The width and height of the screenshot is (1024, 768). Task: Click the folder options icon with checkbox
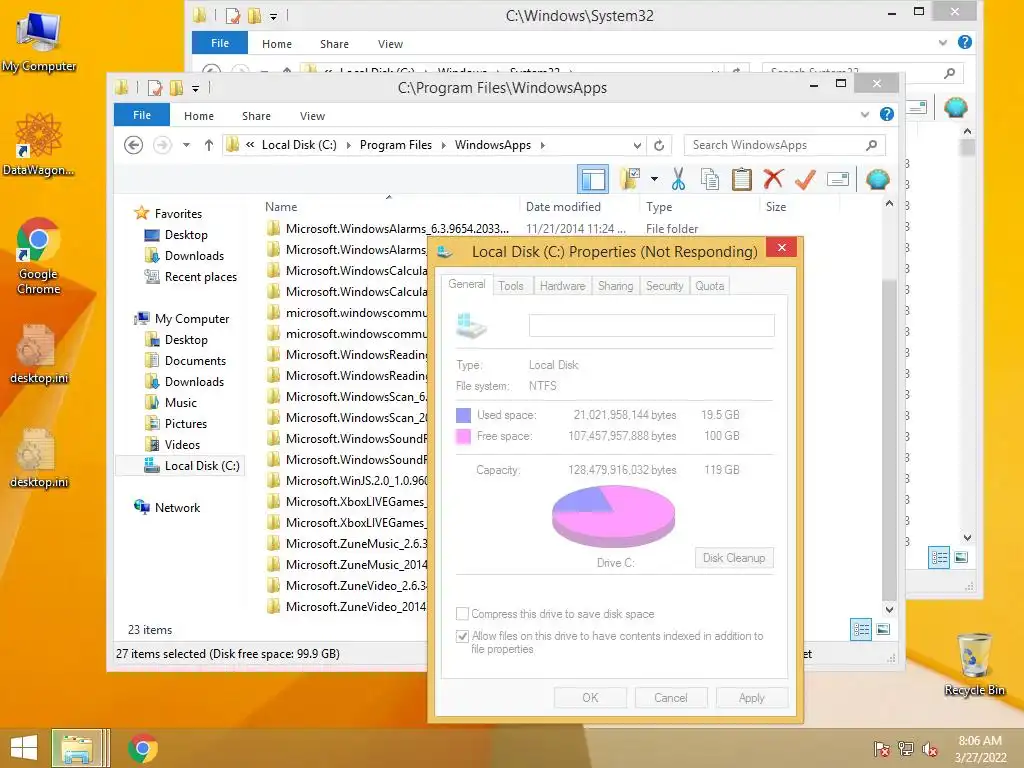coord(630,179)
